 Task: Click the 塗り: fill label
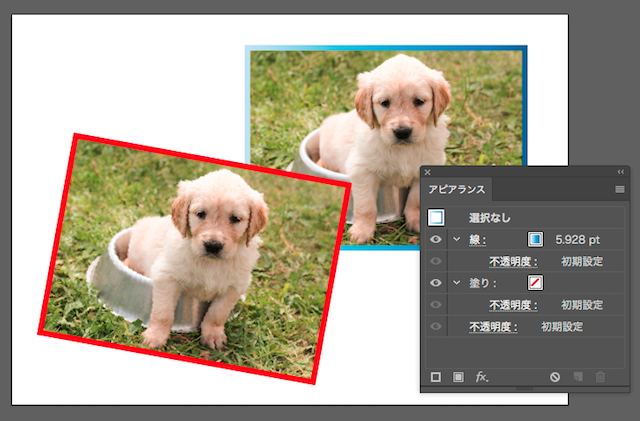coord(482,283)
